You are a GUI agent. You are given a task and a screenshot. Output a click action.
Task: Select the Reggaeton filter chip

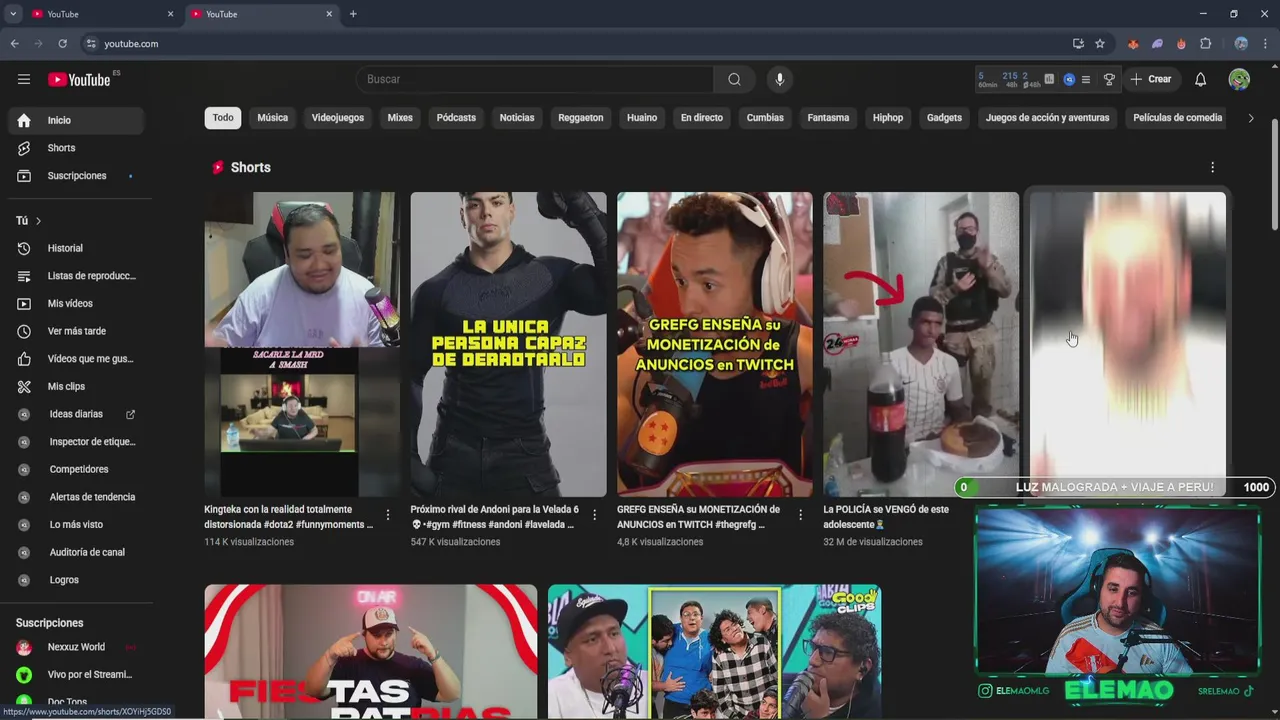(580, 118)
